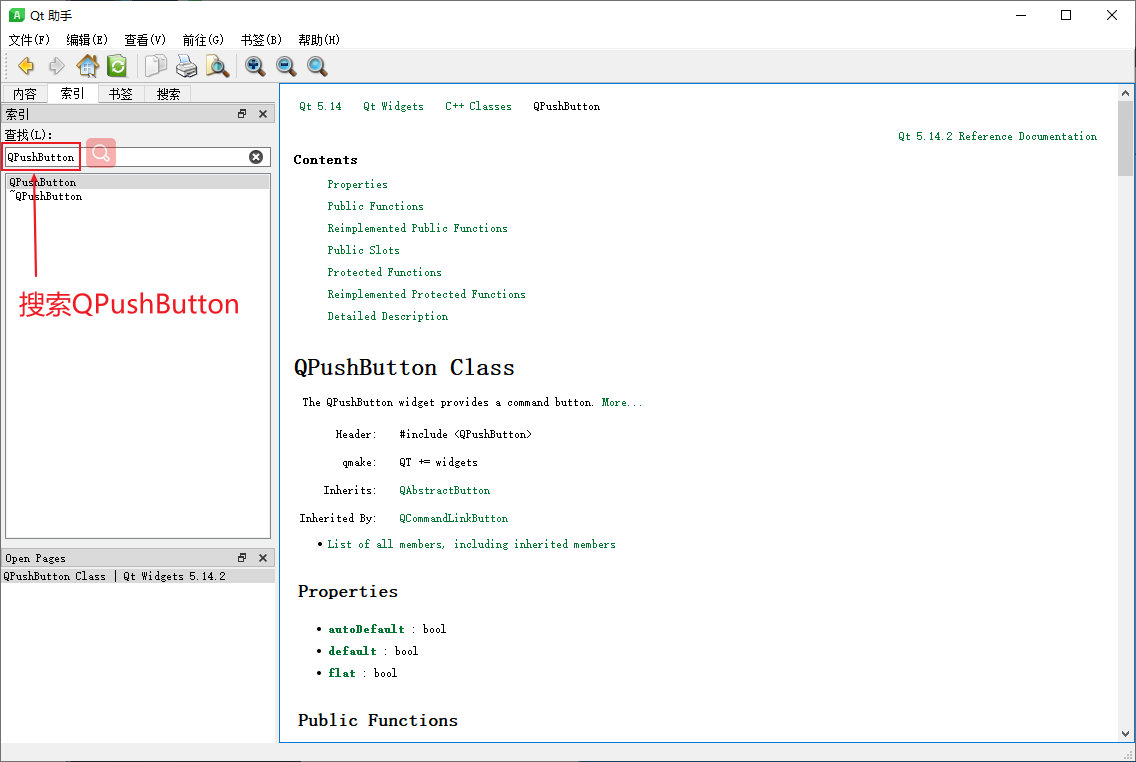The image size is (1136, 762).
Task: Zoom in on the documentation
Action: click(255, 67)
